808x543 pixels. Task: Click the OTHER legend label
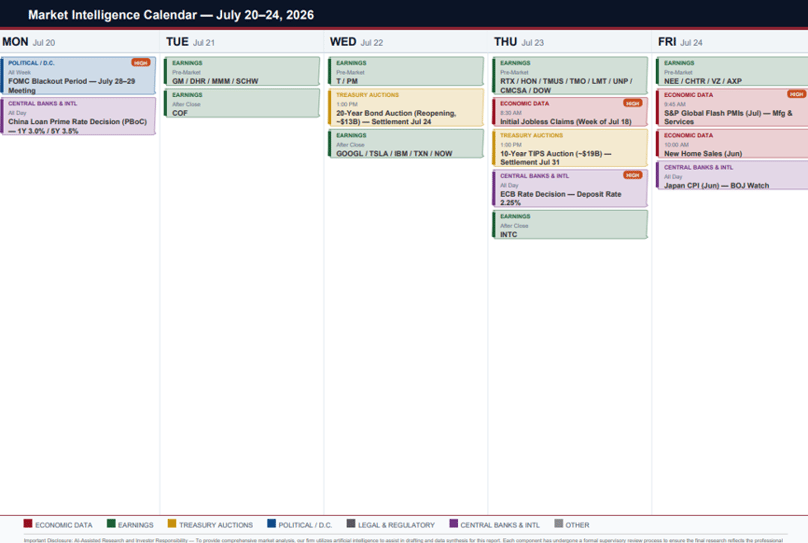tap(577, 525)
